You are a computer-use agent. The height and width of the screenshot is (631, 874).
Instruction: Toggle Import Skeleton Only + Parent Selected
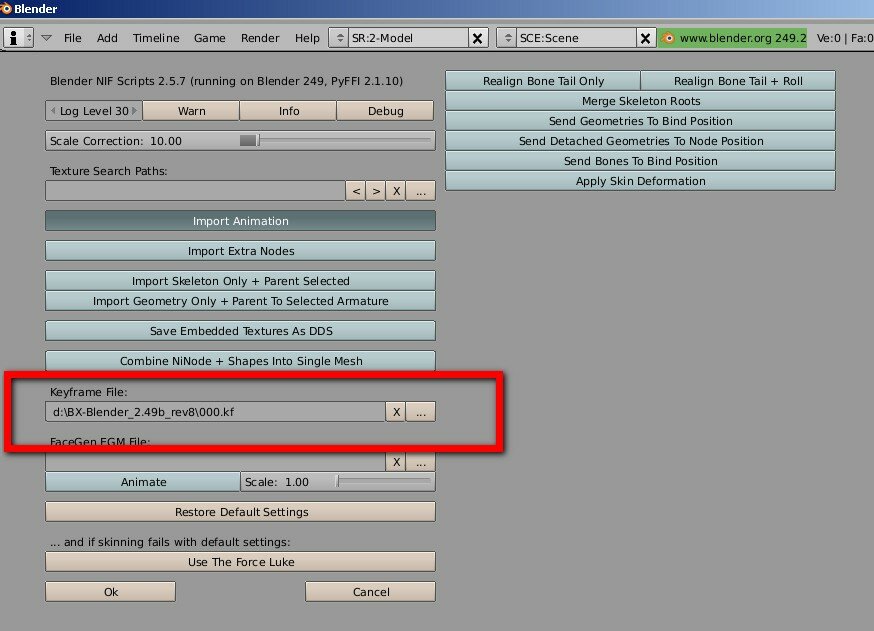pyautogui.click(x=240, y=280)
